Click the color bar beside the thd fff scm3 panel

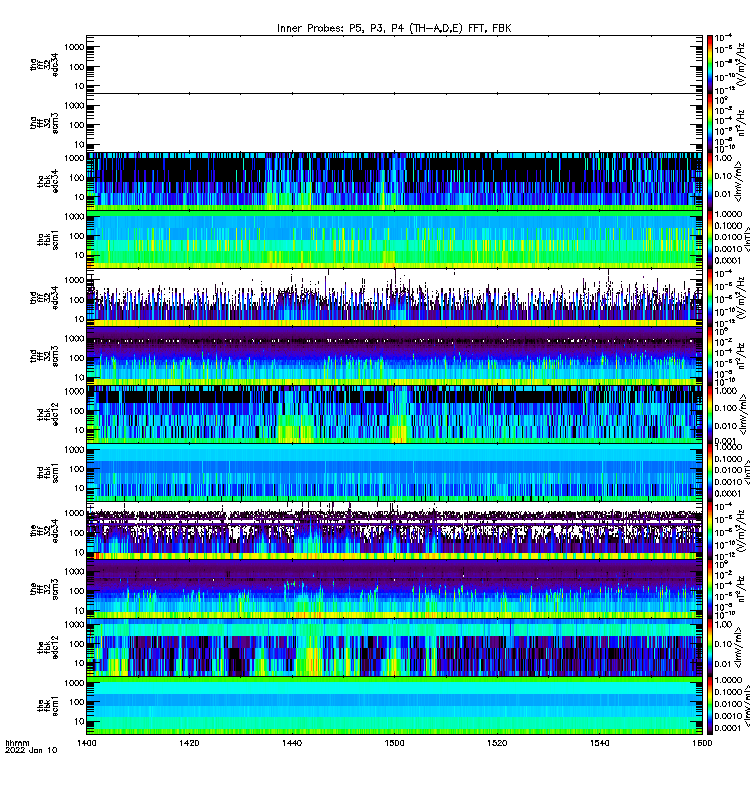[710, 356]
